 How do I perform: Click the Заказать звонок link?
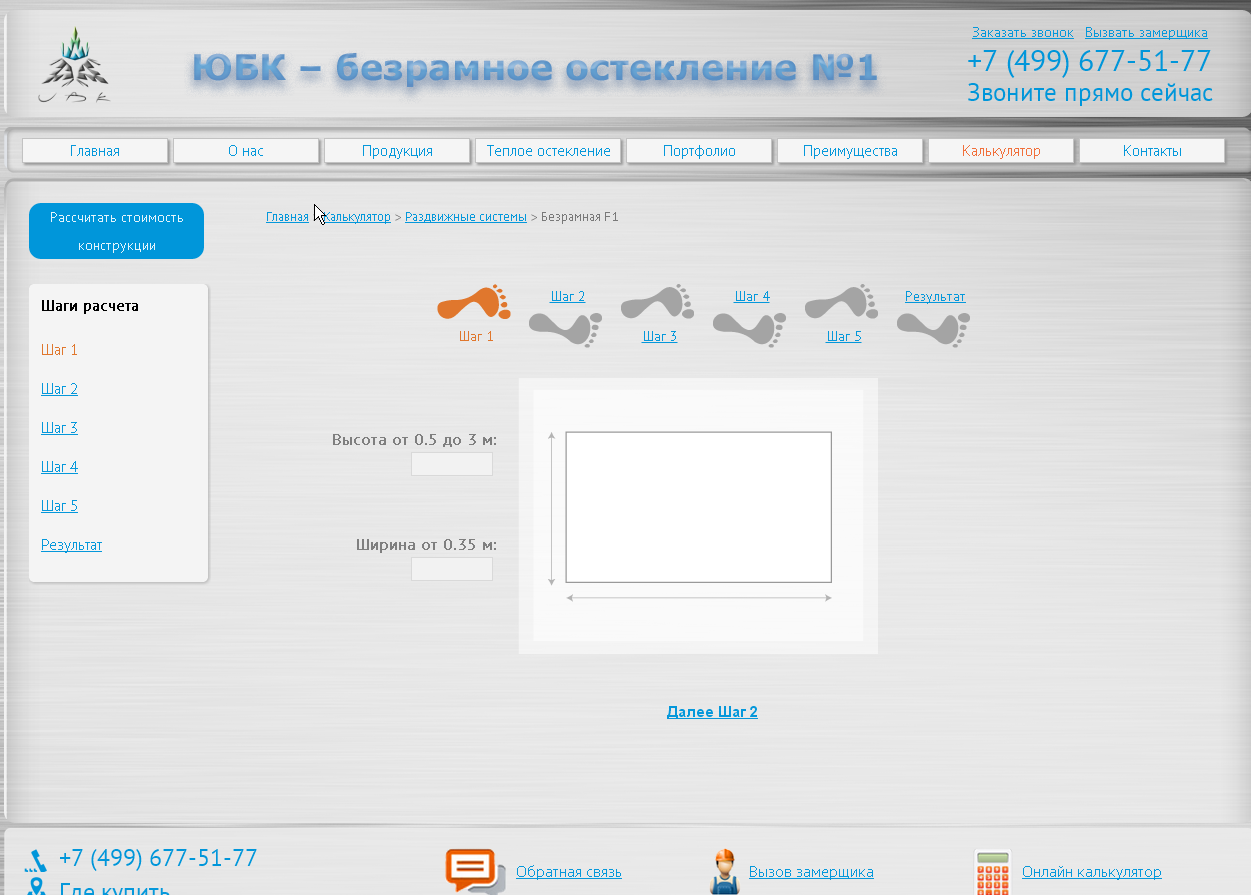(x=1023, y=32)
